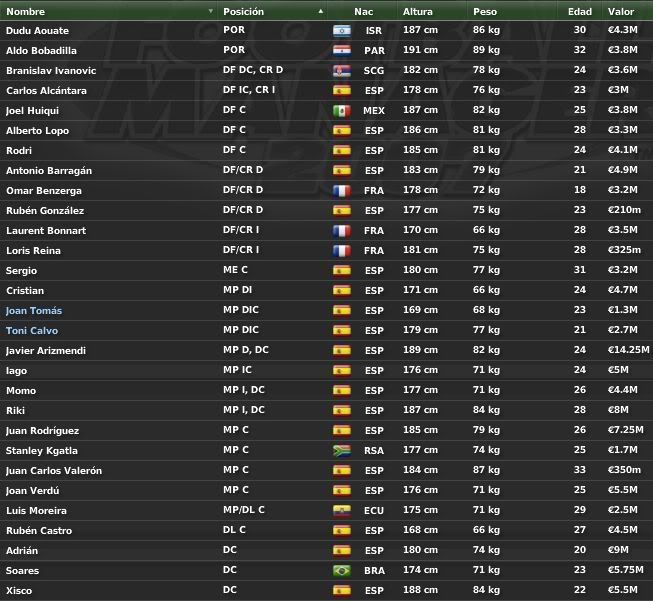This screenshot has height=601, width=653.
Task: Select the Momo player name
Action: (21, 391)
